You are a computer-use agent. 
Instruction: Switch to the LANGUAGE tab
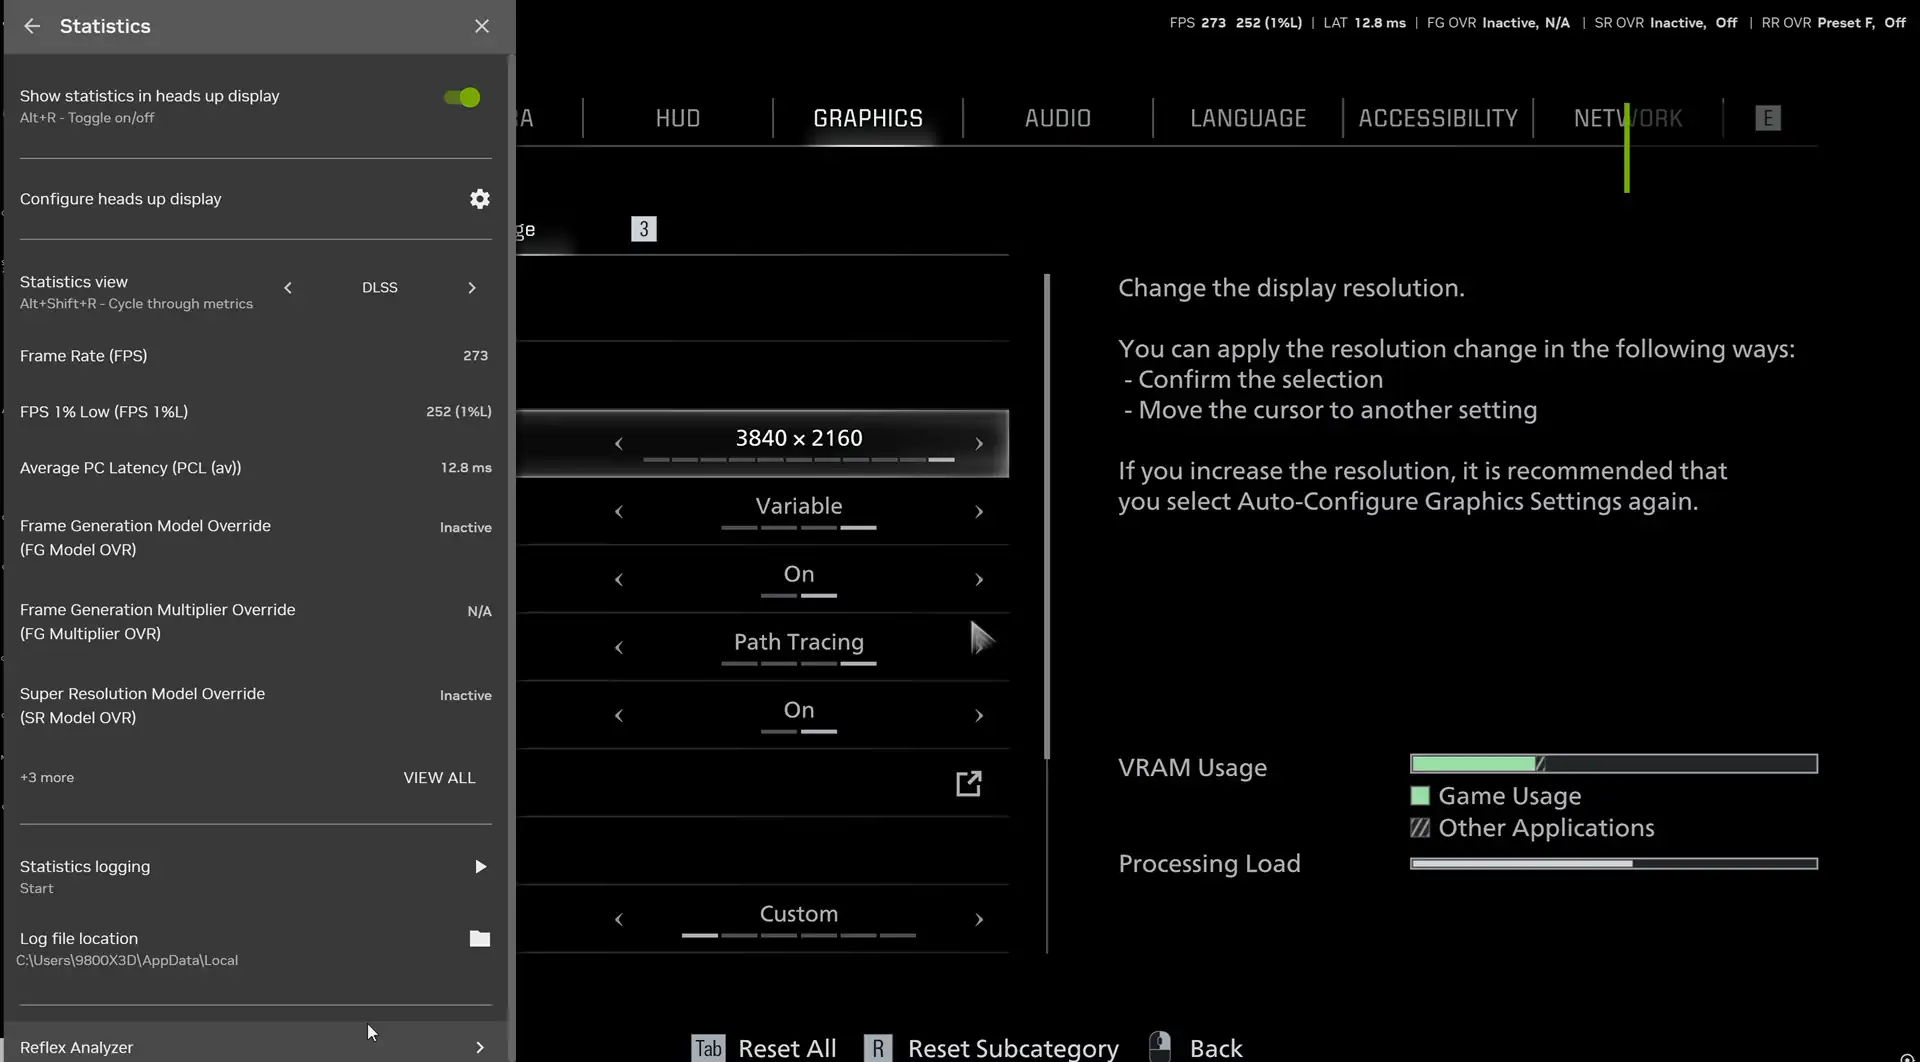pos(1248,118)
